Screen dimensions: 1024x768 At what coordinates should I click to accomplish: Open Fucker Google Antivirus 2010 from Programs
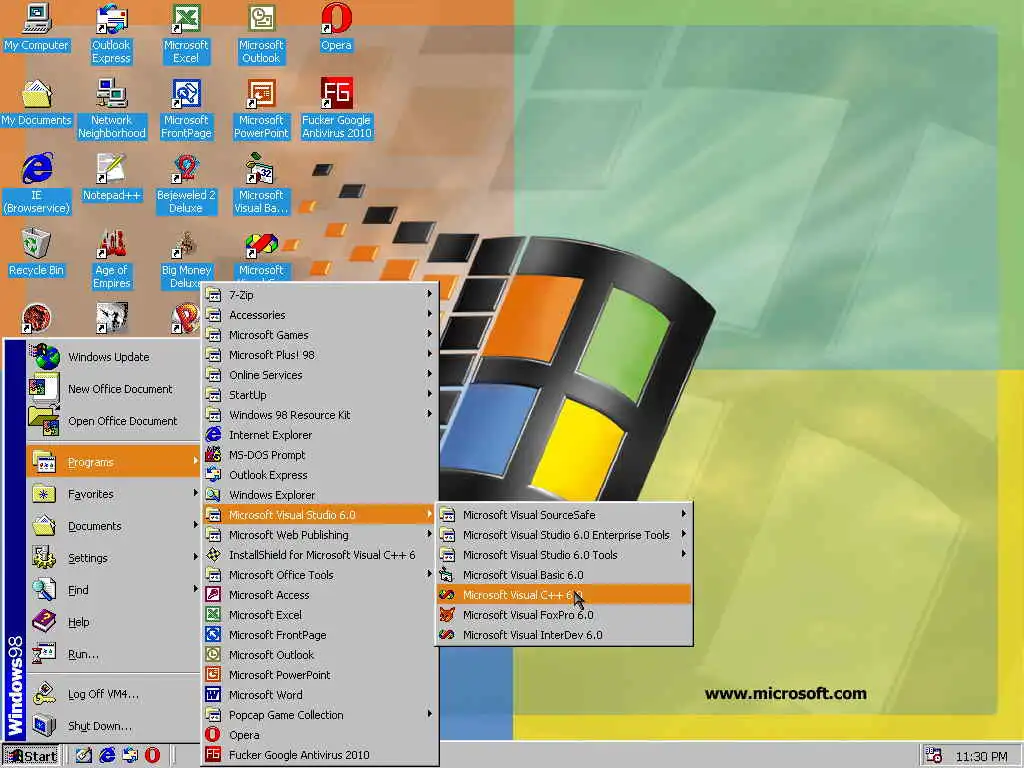tap(320, 755)
